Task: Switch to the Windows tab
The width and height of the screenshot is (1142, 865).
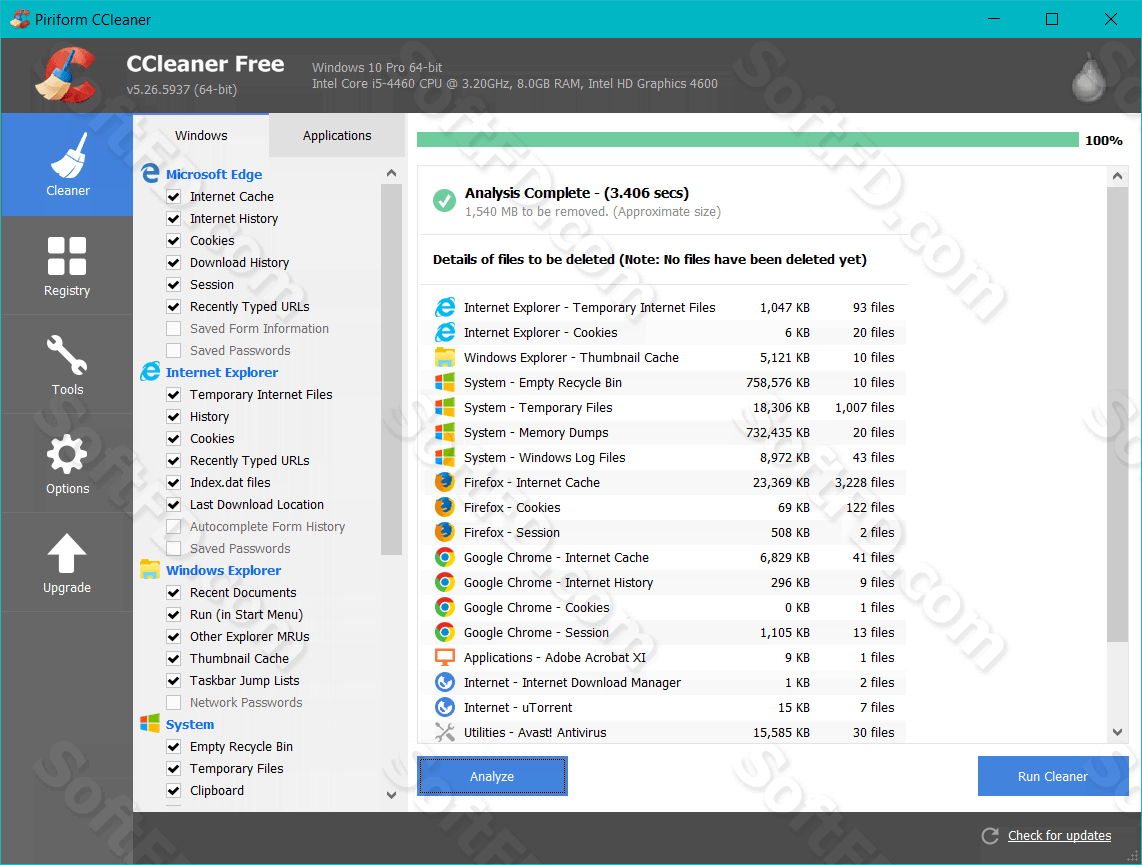Action: pos(201,135)
